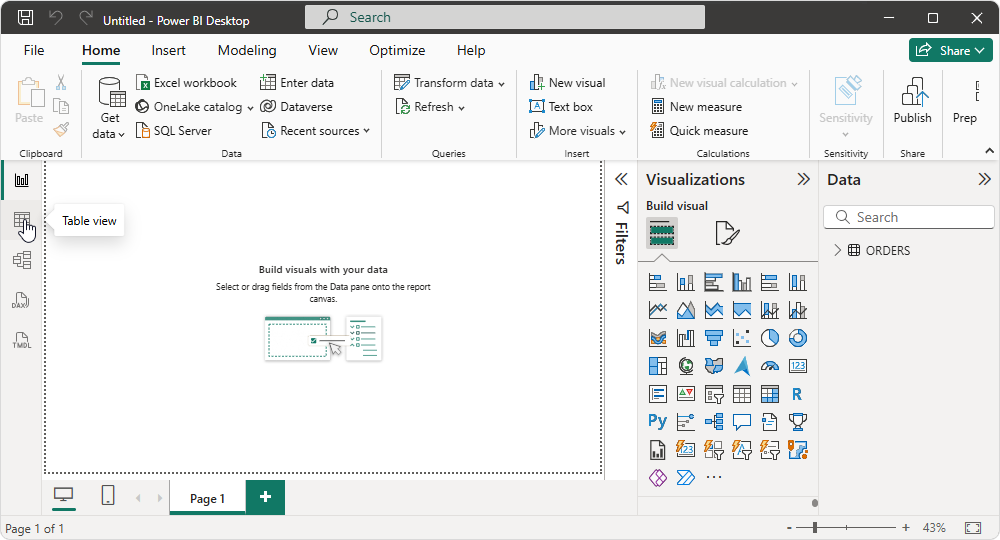The image size is (1000, 540).
Task: Switch to mobile layout view
Action: point(108,496)
